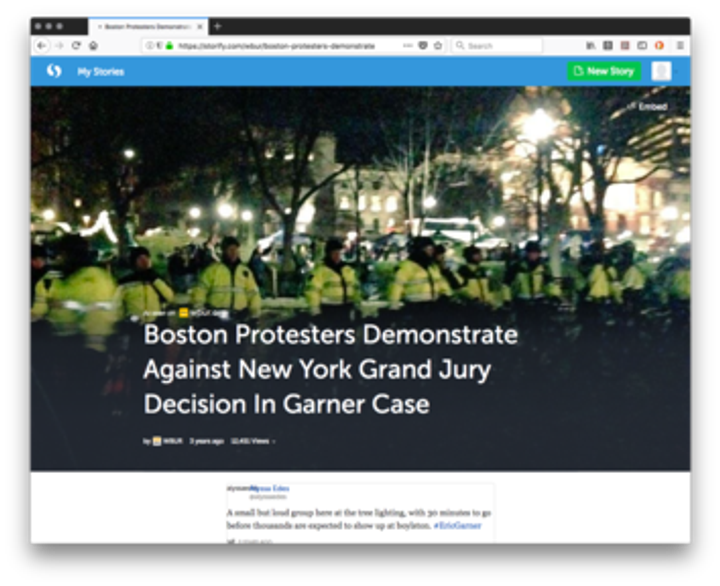The width and height of the screenshot is (720, 586).
Task: Click the Pocket save icon
Action: click(423, 45)
